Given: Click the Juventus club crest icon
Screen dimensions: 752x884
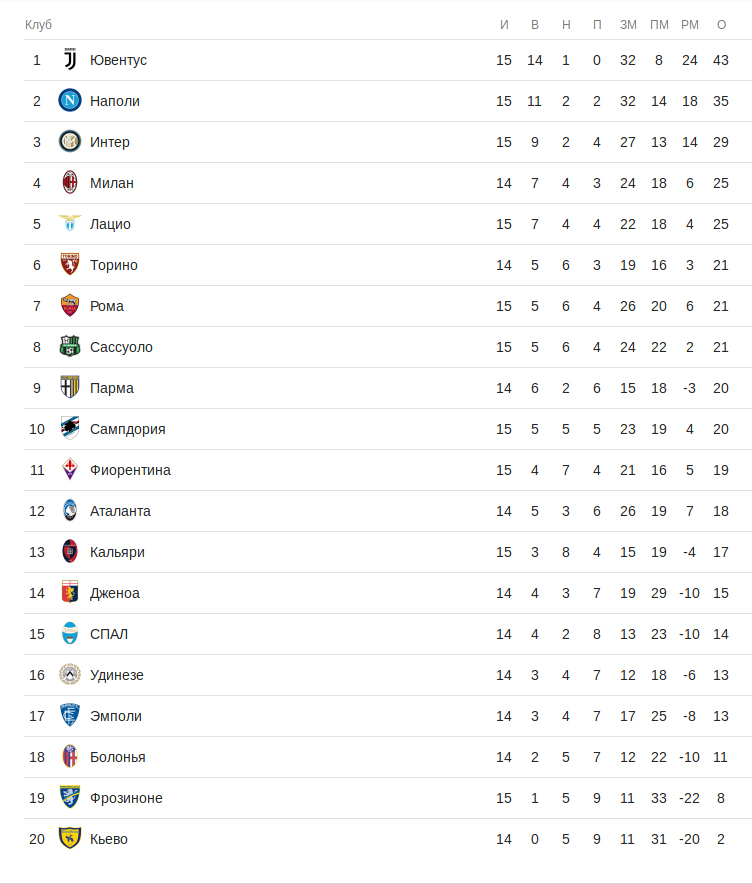Looking at the screenshot, I should tap(69, 60).
